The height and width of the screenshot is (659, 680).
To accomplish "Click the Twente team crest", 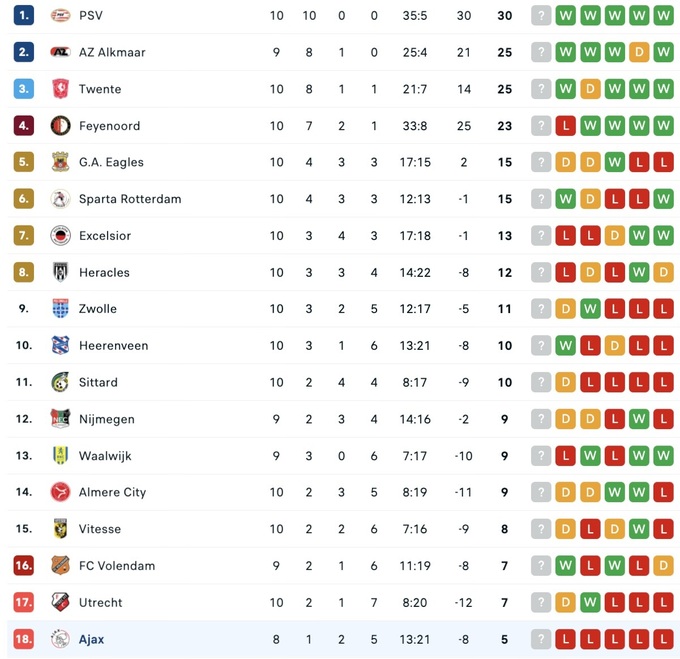I will coord(60,89).
